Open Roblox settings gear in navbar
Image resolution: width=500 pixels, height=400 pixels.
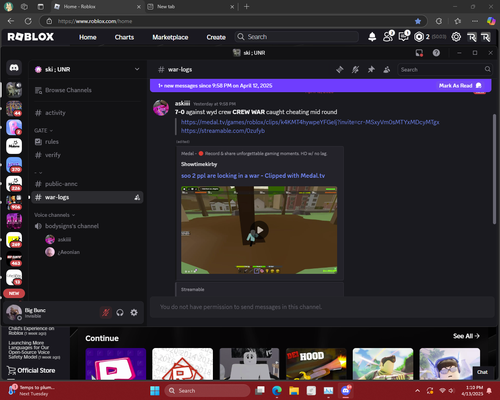pyautogui.click(x=456, y=37)
